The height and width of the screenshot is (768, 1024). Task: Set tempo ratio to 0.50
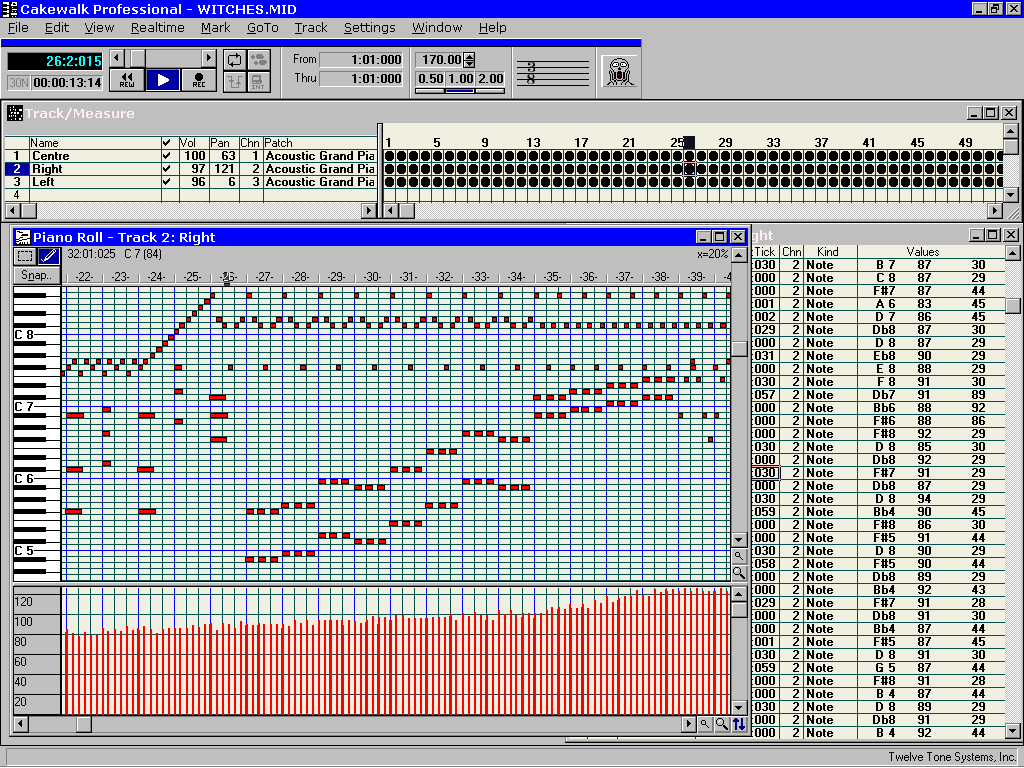(x=430, y=79)
